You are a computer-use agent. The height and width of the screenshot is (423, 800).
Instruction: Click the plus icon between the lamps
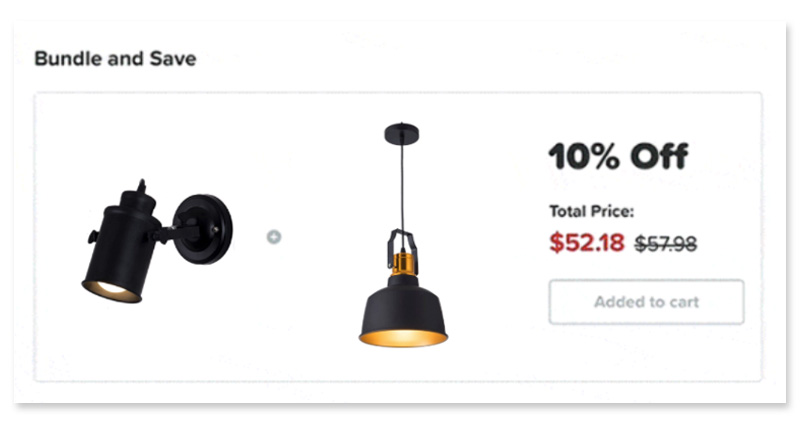point(274,237)
